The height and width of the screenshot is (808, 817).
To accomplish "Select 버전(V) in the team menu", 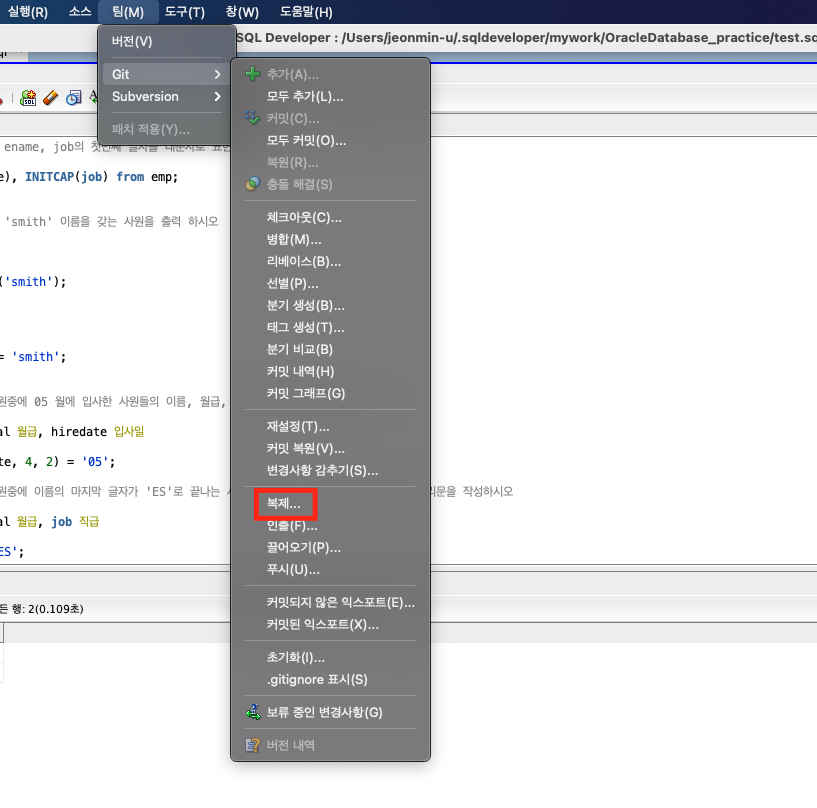I will pyautogui.click(x=166, y=41).
